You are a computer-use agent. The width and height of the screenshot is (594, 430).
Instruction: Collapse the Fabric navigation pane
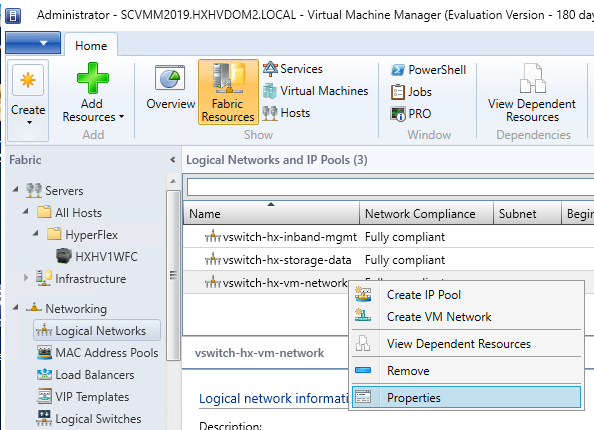pyautogui.click(x=173, y=160)
